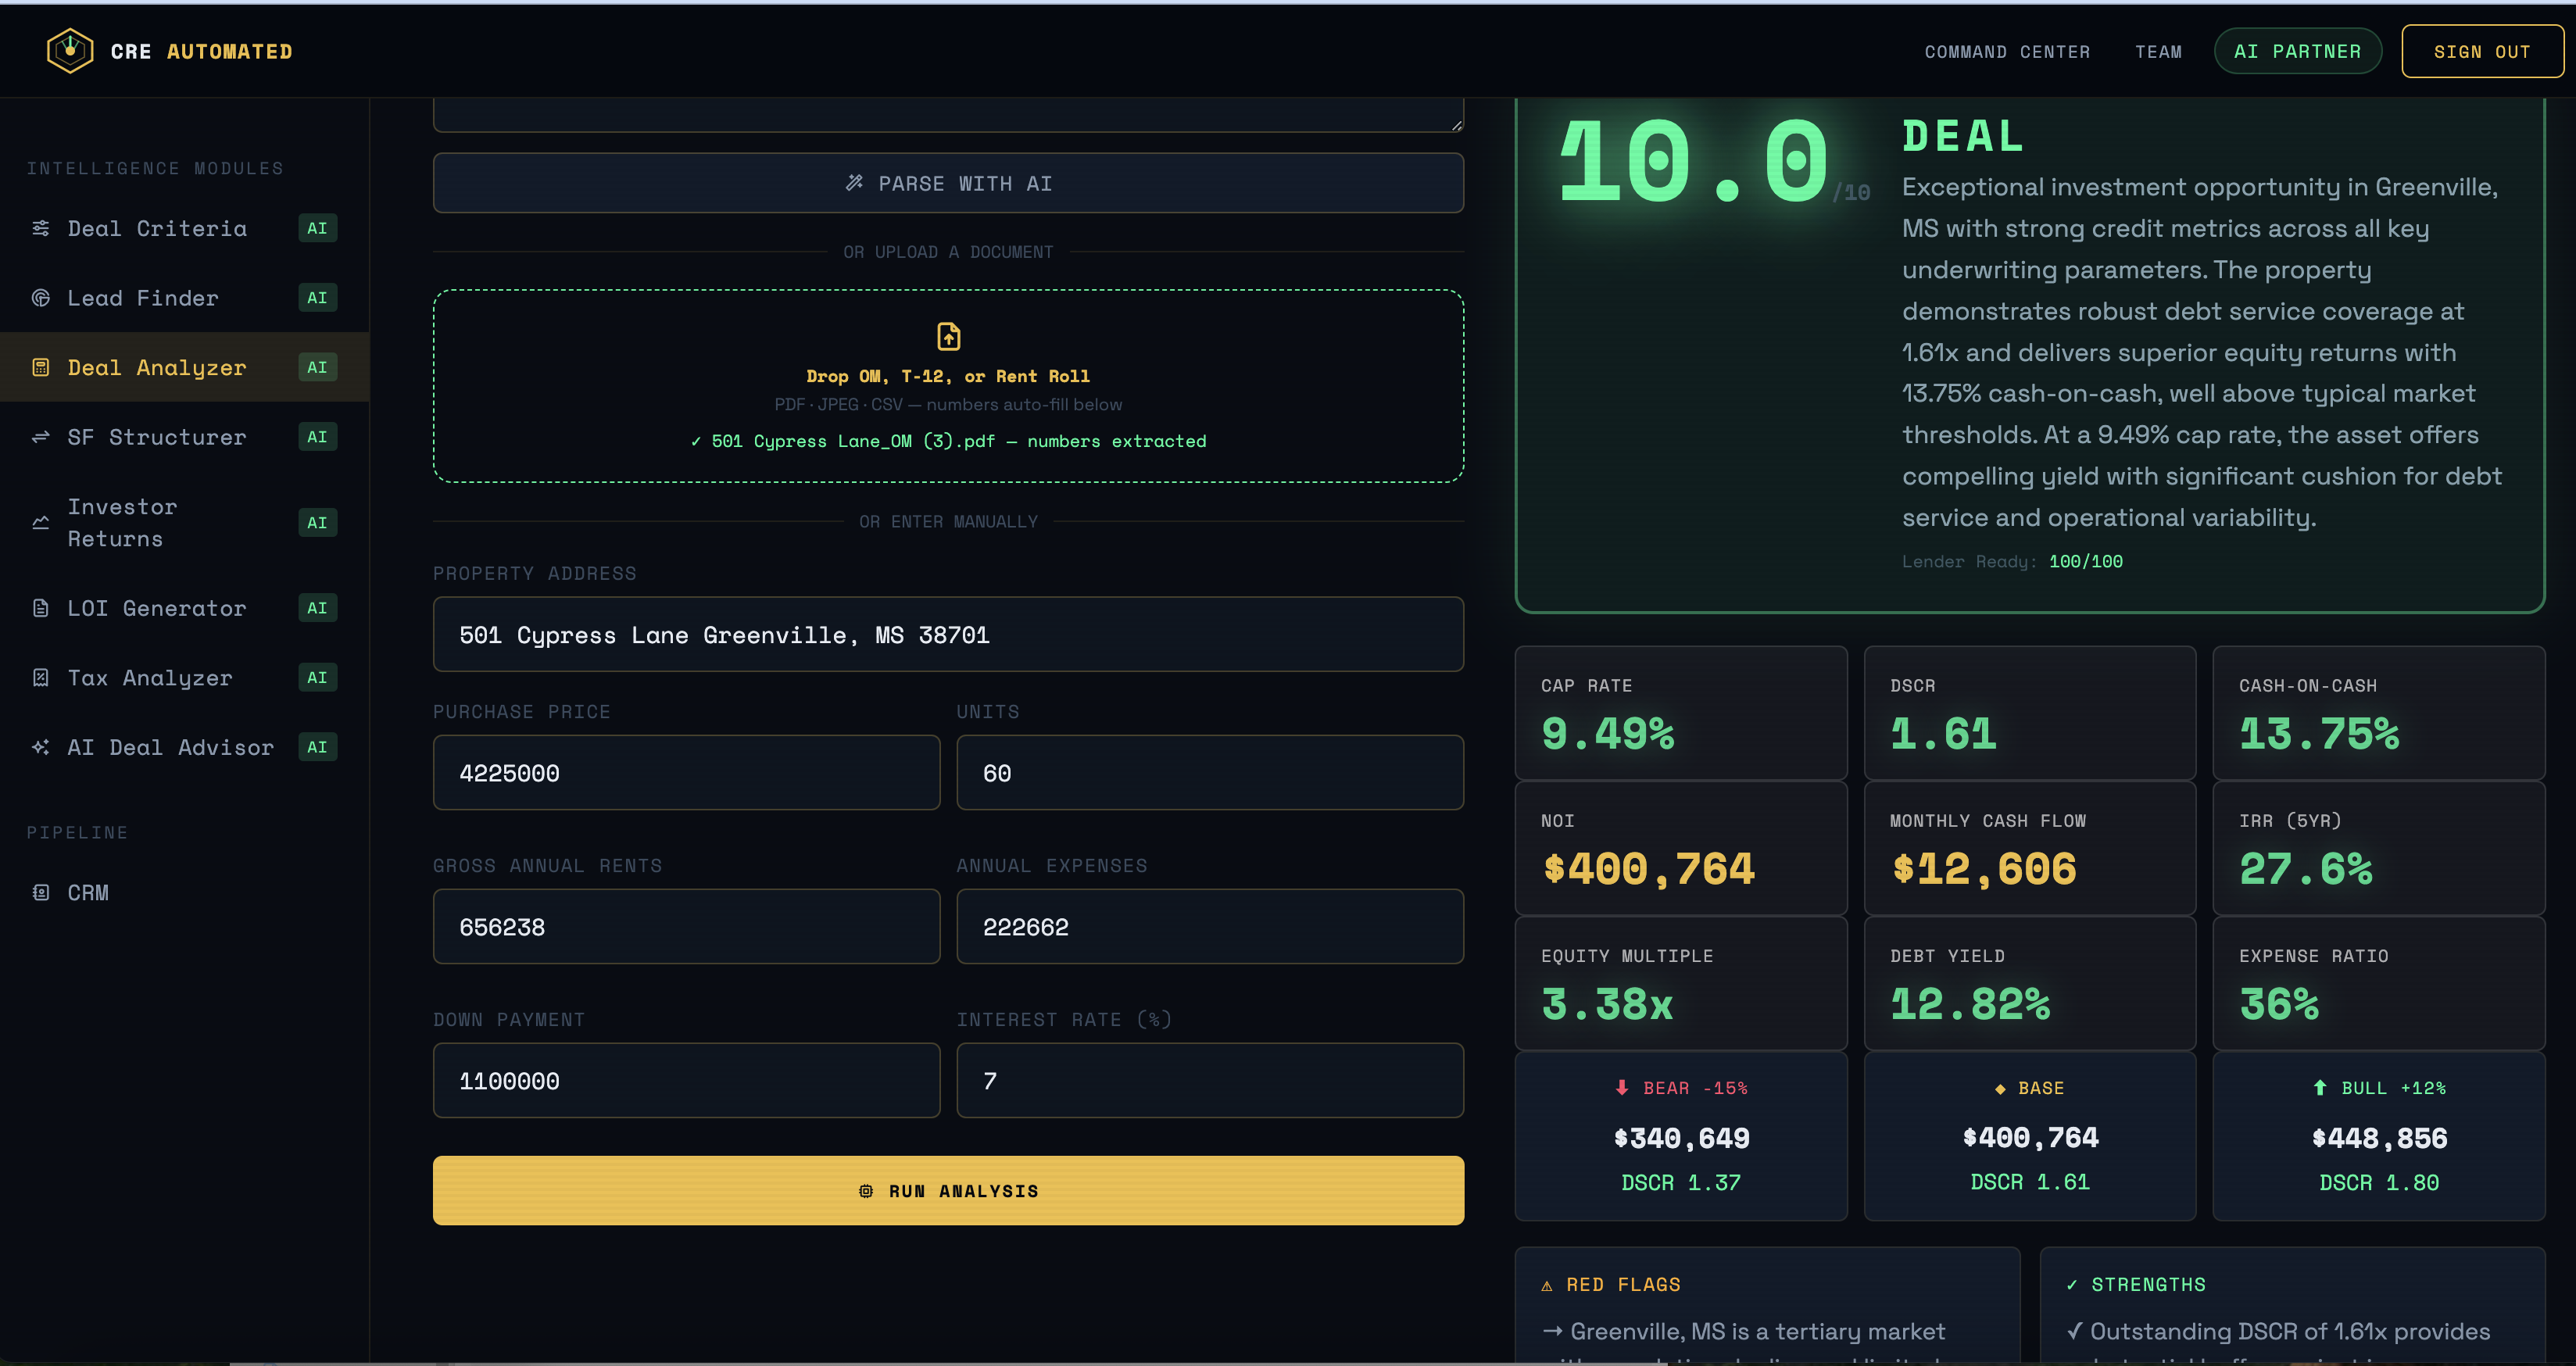This screenshot has height=1366, width=2576.
Task: Click the Purchase Price field
Action: tap(686, 773)
